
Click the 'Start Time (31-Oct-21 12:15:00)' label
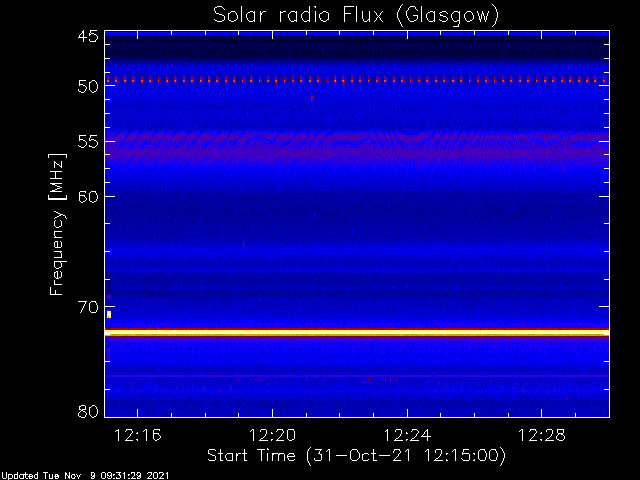pyautogui.click(x=356, y=455)
